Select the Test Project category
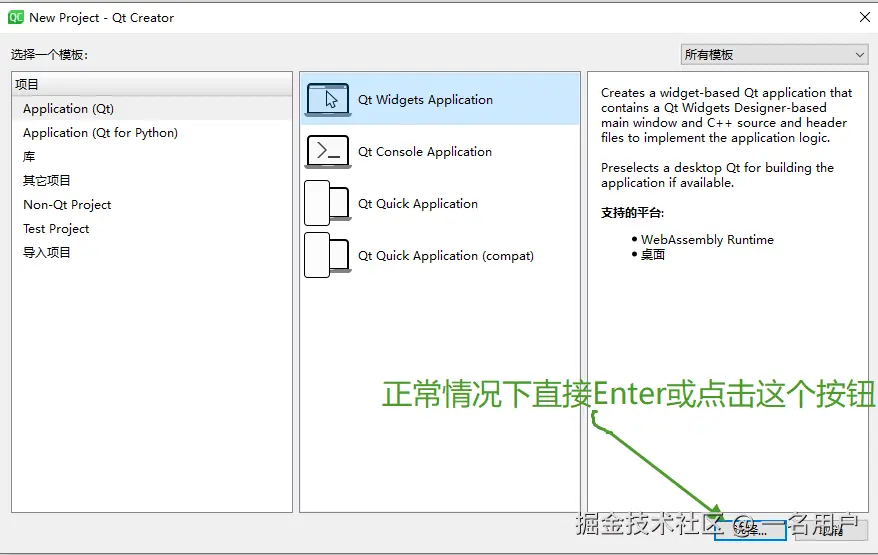This screenshot has width=878, height=555. 152,228
